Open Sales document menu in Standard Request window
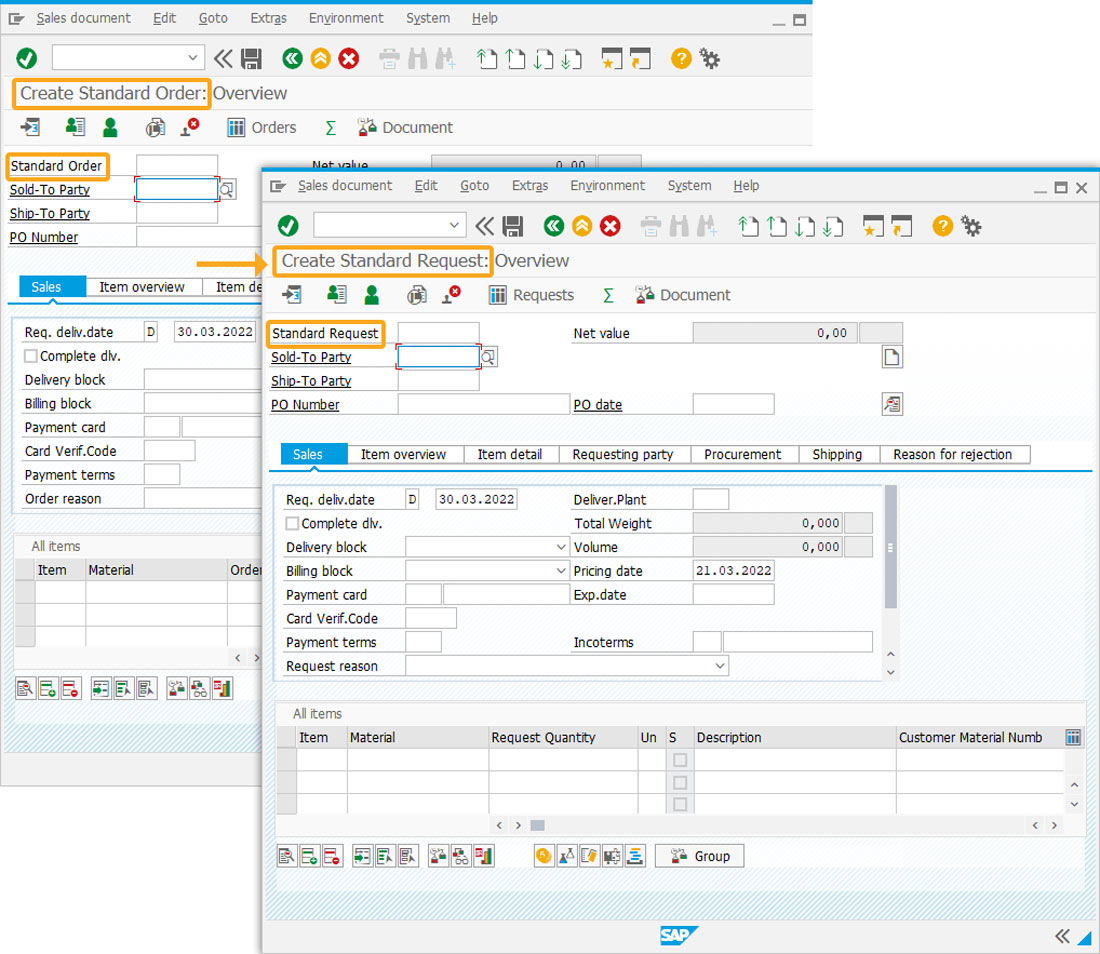The image size is (1100, 954). coord(344,186)
